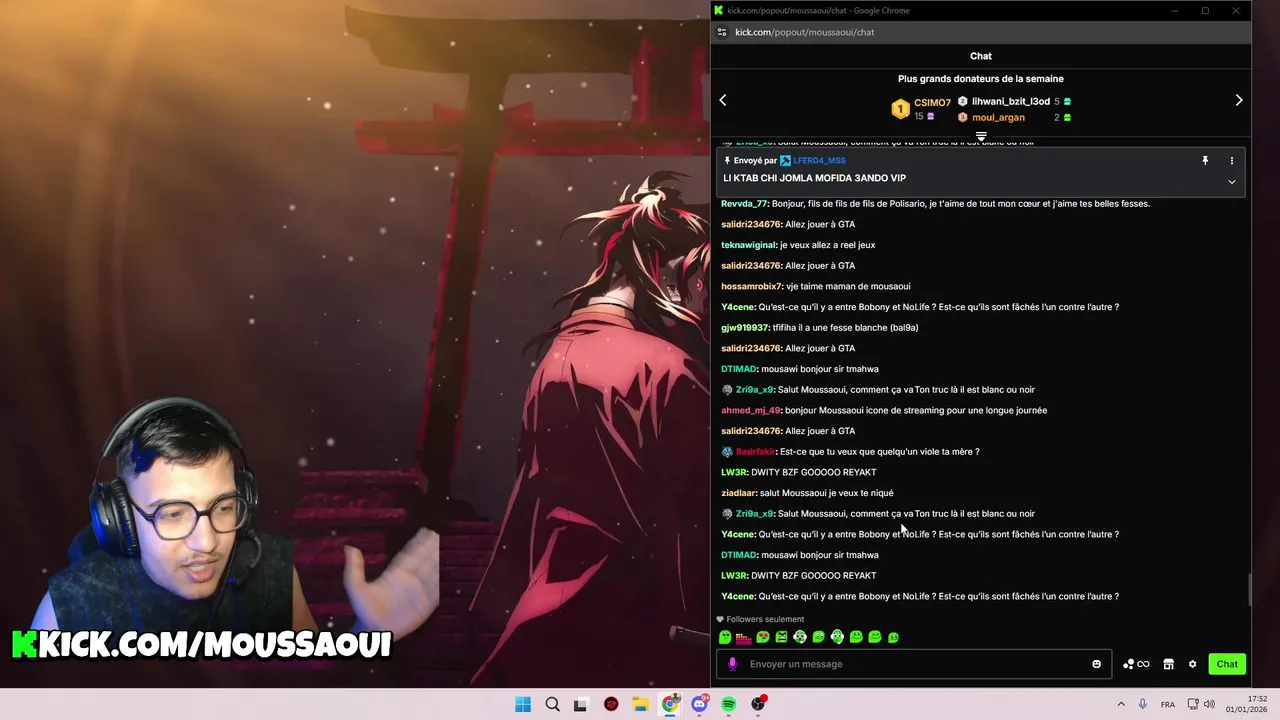Open username gjw919937 in chat
Image resolution: width=1280 pixels, height=720 pixels.
tap(744, 328)
